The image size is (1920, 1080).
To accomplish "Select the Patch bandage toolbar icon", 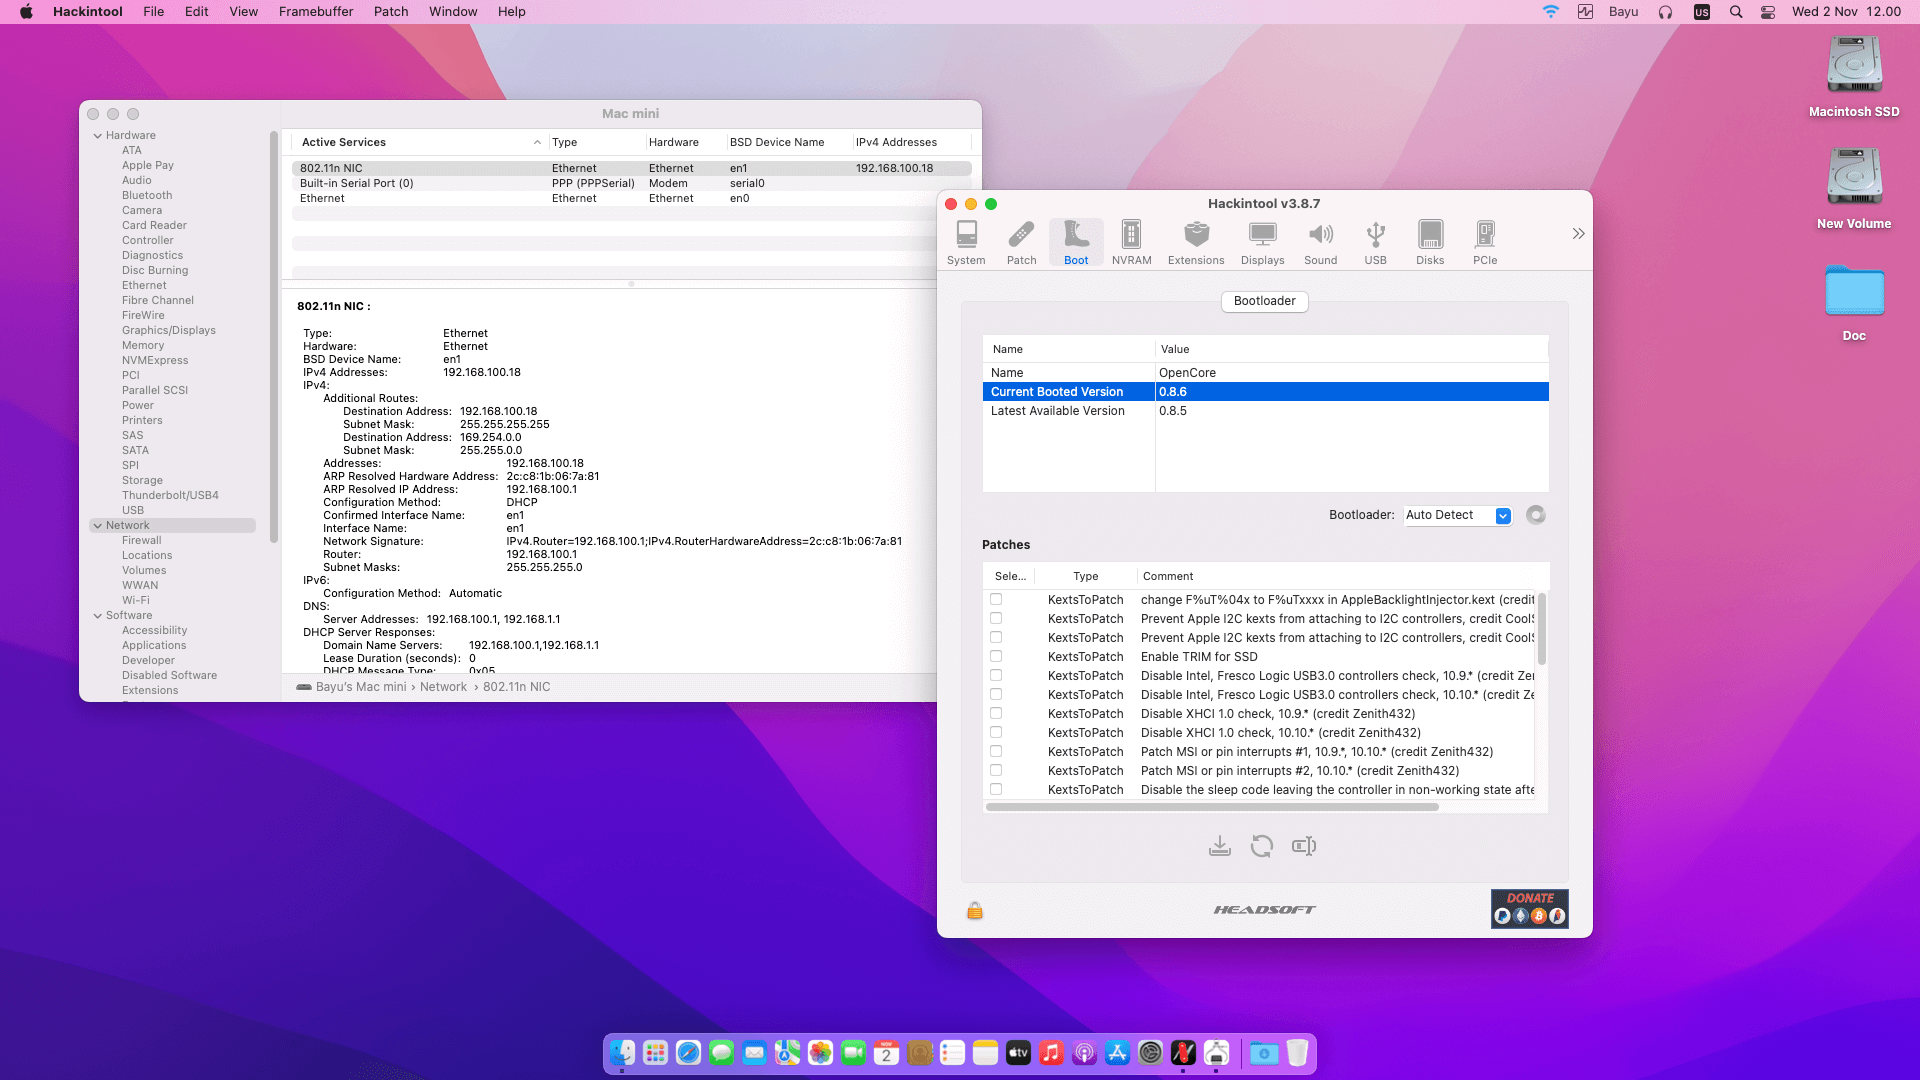I will (1021, 242).
